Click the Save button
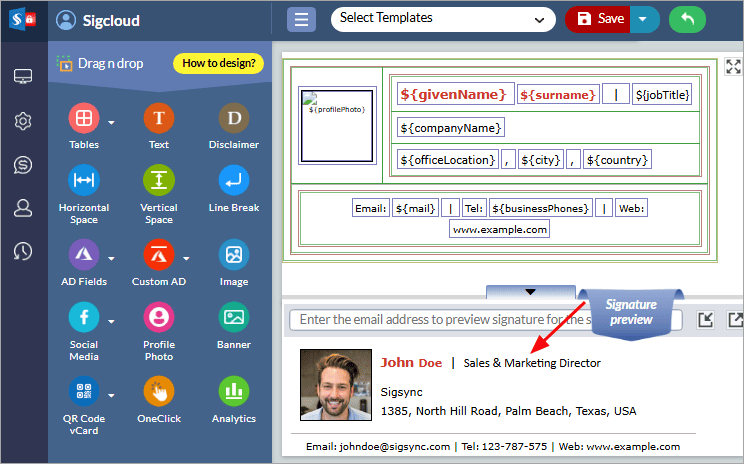The width and height of the screenshot is (744, 464). coord(598,19)
